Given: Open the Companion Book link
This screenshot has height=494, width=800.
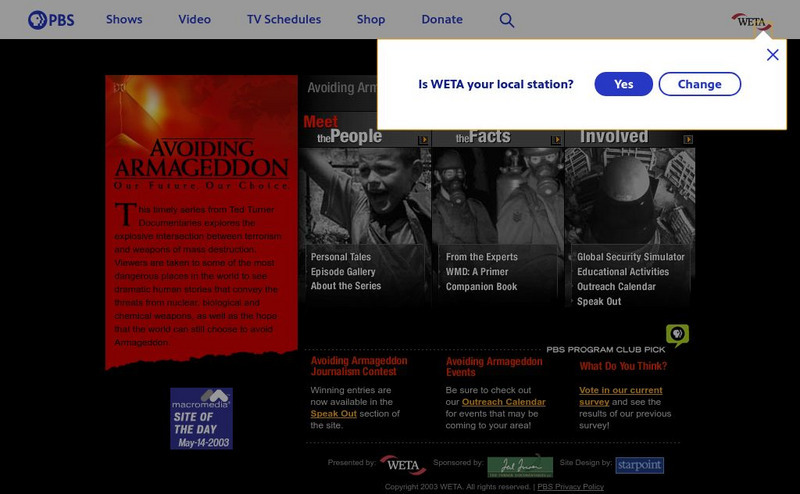Looking at the screenshot, I should click(482, 286).
